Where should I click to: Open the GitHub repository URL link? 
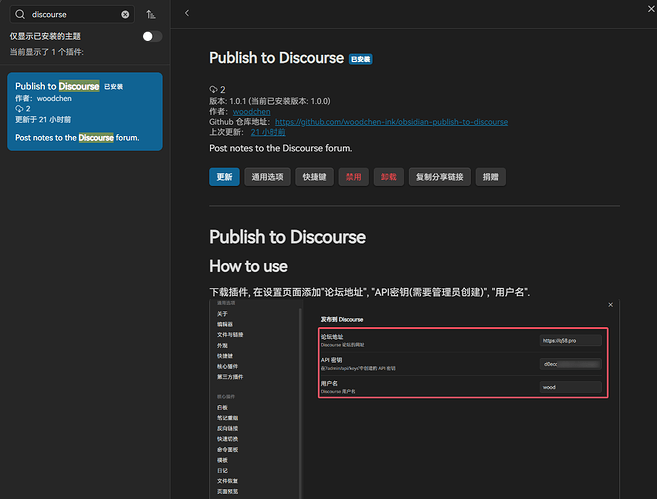click(x=391, y=122)
